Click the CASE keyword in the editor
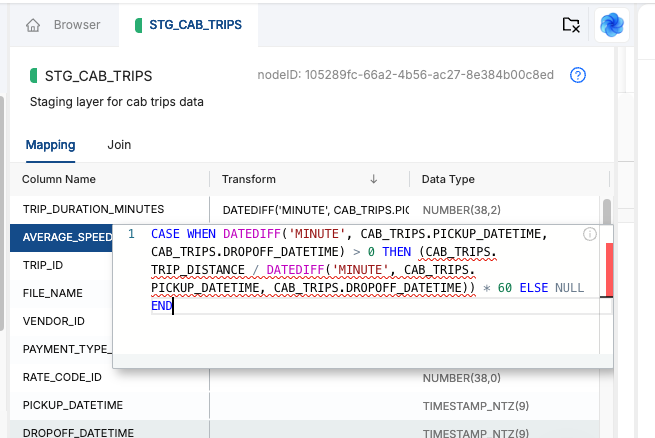This screenshot has height=438, width=655. [165, 234]
